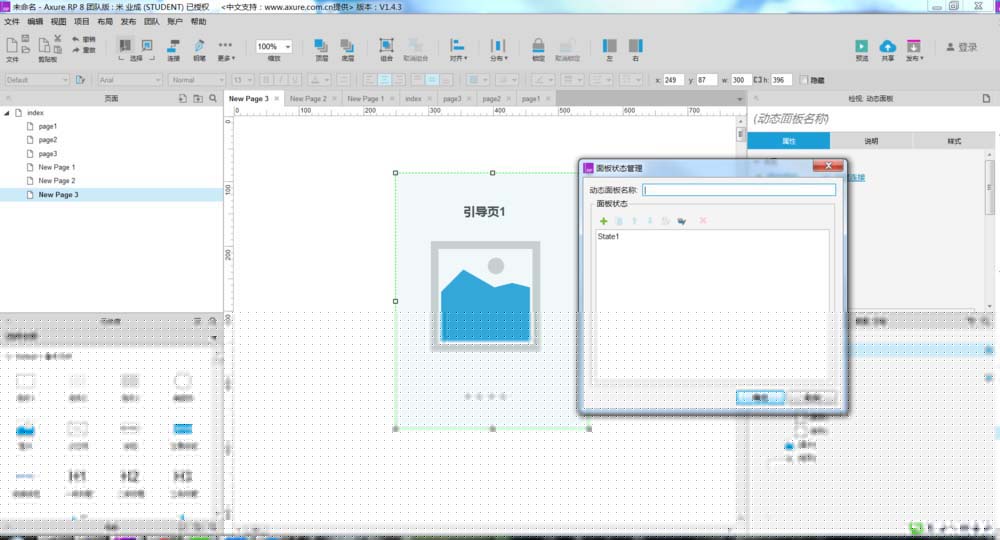1000x540 pixels.
Task: Click the red X delete-state icon
Action: 703,221
